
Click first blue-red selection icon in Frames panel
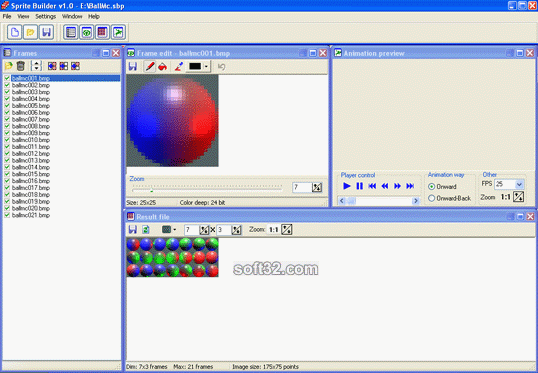52,66
